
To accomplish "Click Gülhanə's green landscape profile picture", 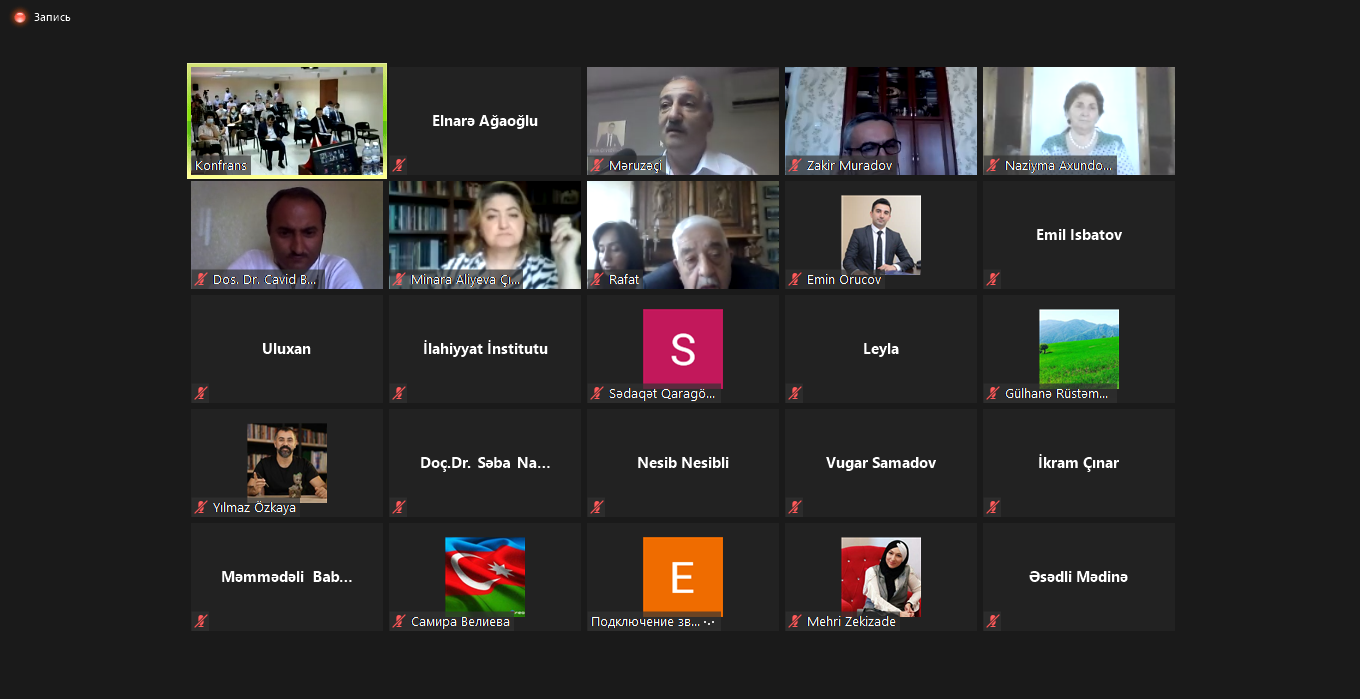I will [1078, 347].
